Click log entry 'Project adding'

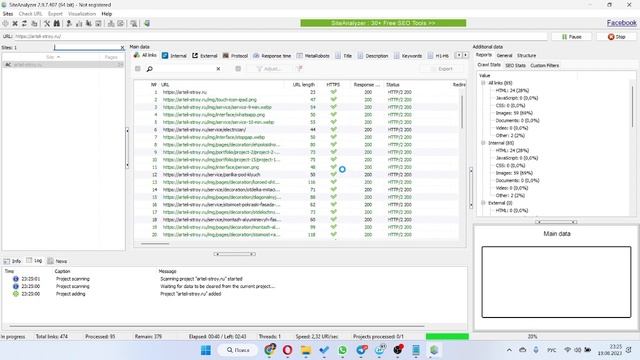pos(71,294)
